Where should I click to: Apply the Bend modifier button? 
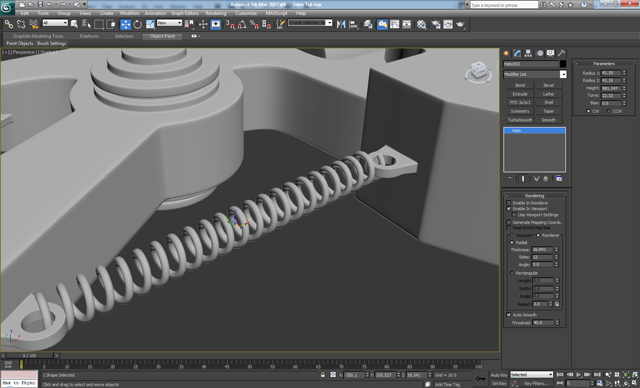[x=520, y=85]
